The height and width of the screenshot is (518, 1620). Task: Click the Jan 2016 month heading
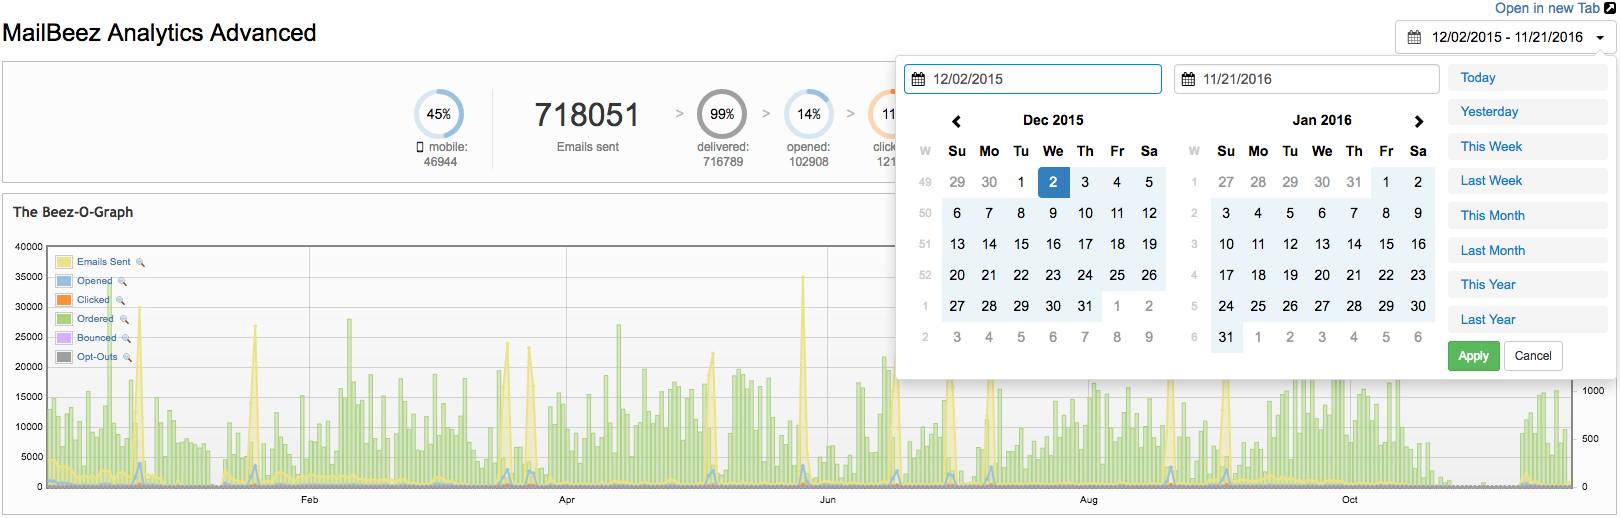point(1322,120)
